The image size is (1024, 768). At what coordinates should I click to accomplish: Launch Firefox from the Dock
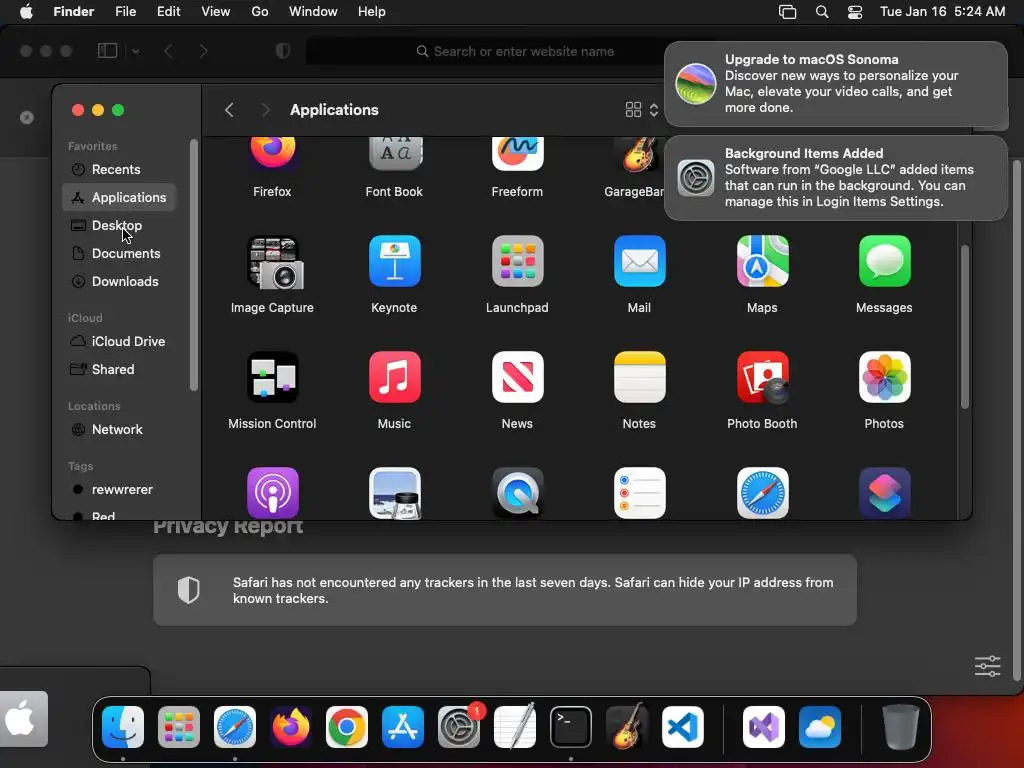click(x=291, y=727)
